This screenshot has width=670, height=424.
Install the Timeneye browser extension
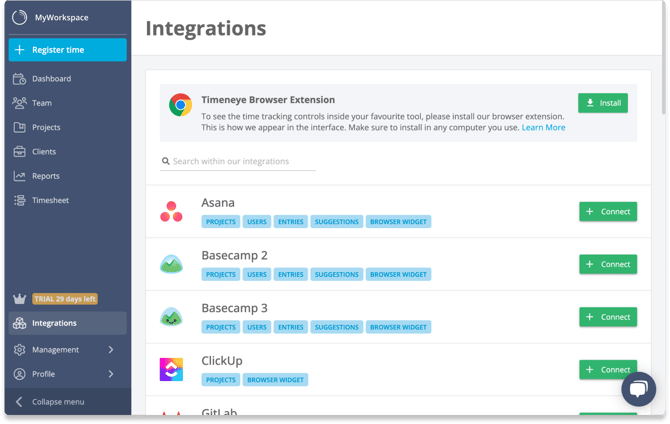click(602, 103)
